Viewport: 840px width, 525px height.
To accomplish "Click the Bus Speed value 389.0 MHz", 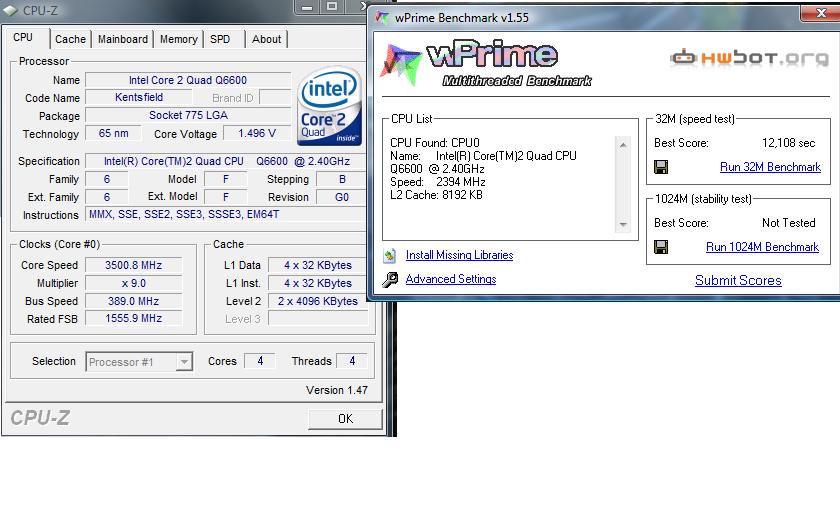I will pyautogui.click(x=133, y=301).
